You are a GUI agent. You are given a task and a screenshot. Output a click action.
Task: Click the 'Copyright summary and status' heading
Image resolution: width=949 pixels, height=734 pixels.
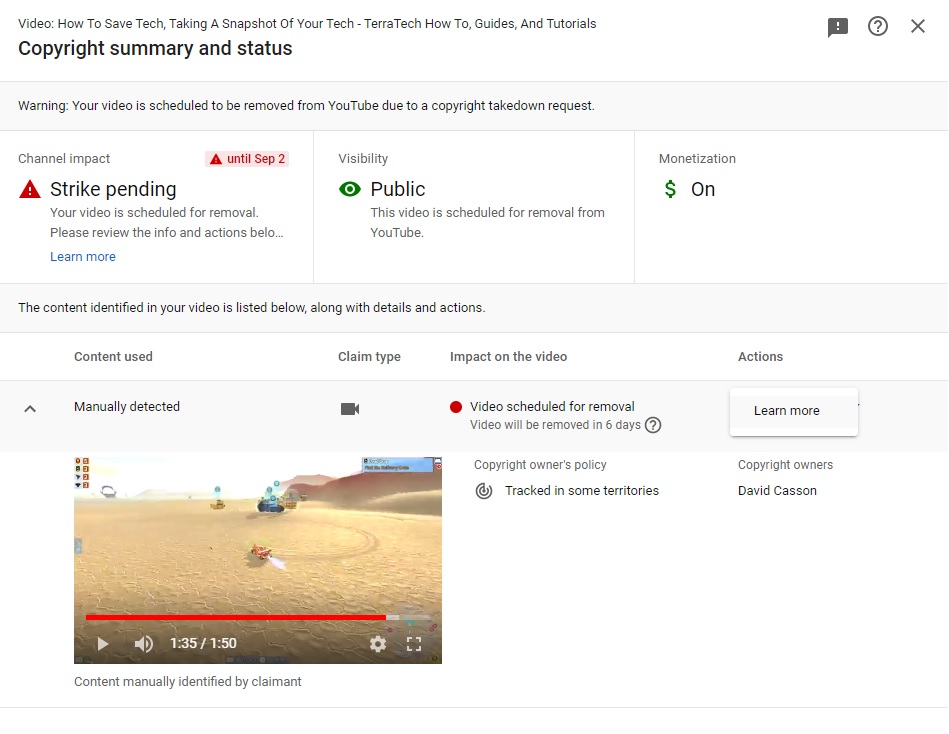[155, 48]
